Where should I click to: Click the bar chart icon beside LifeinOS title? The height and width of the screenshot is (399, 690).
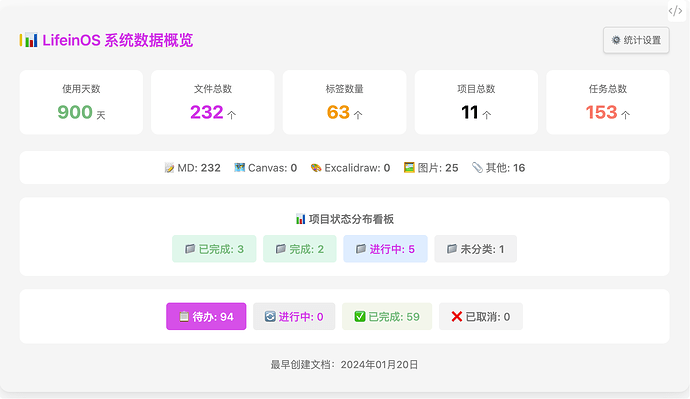coord(29,40)
